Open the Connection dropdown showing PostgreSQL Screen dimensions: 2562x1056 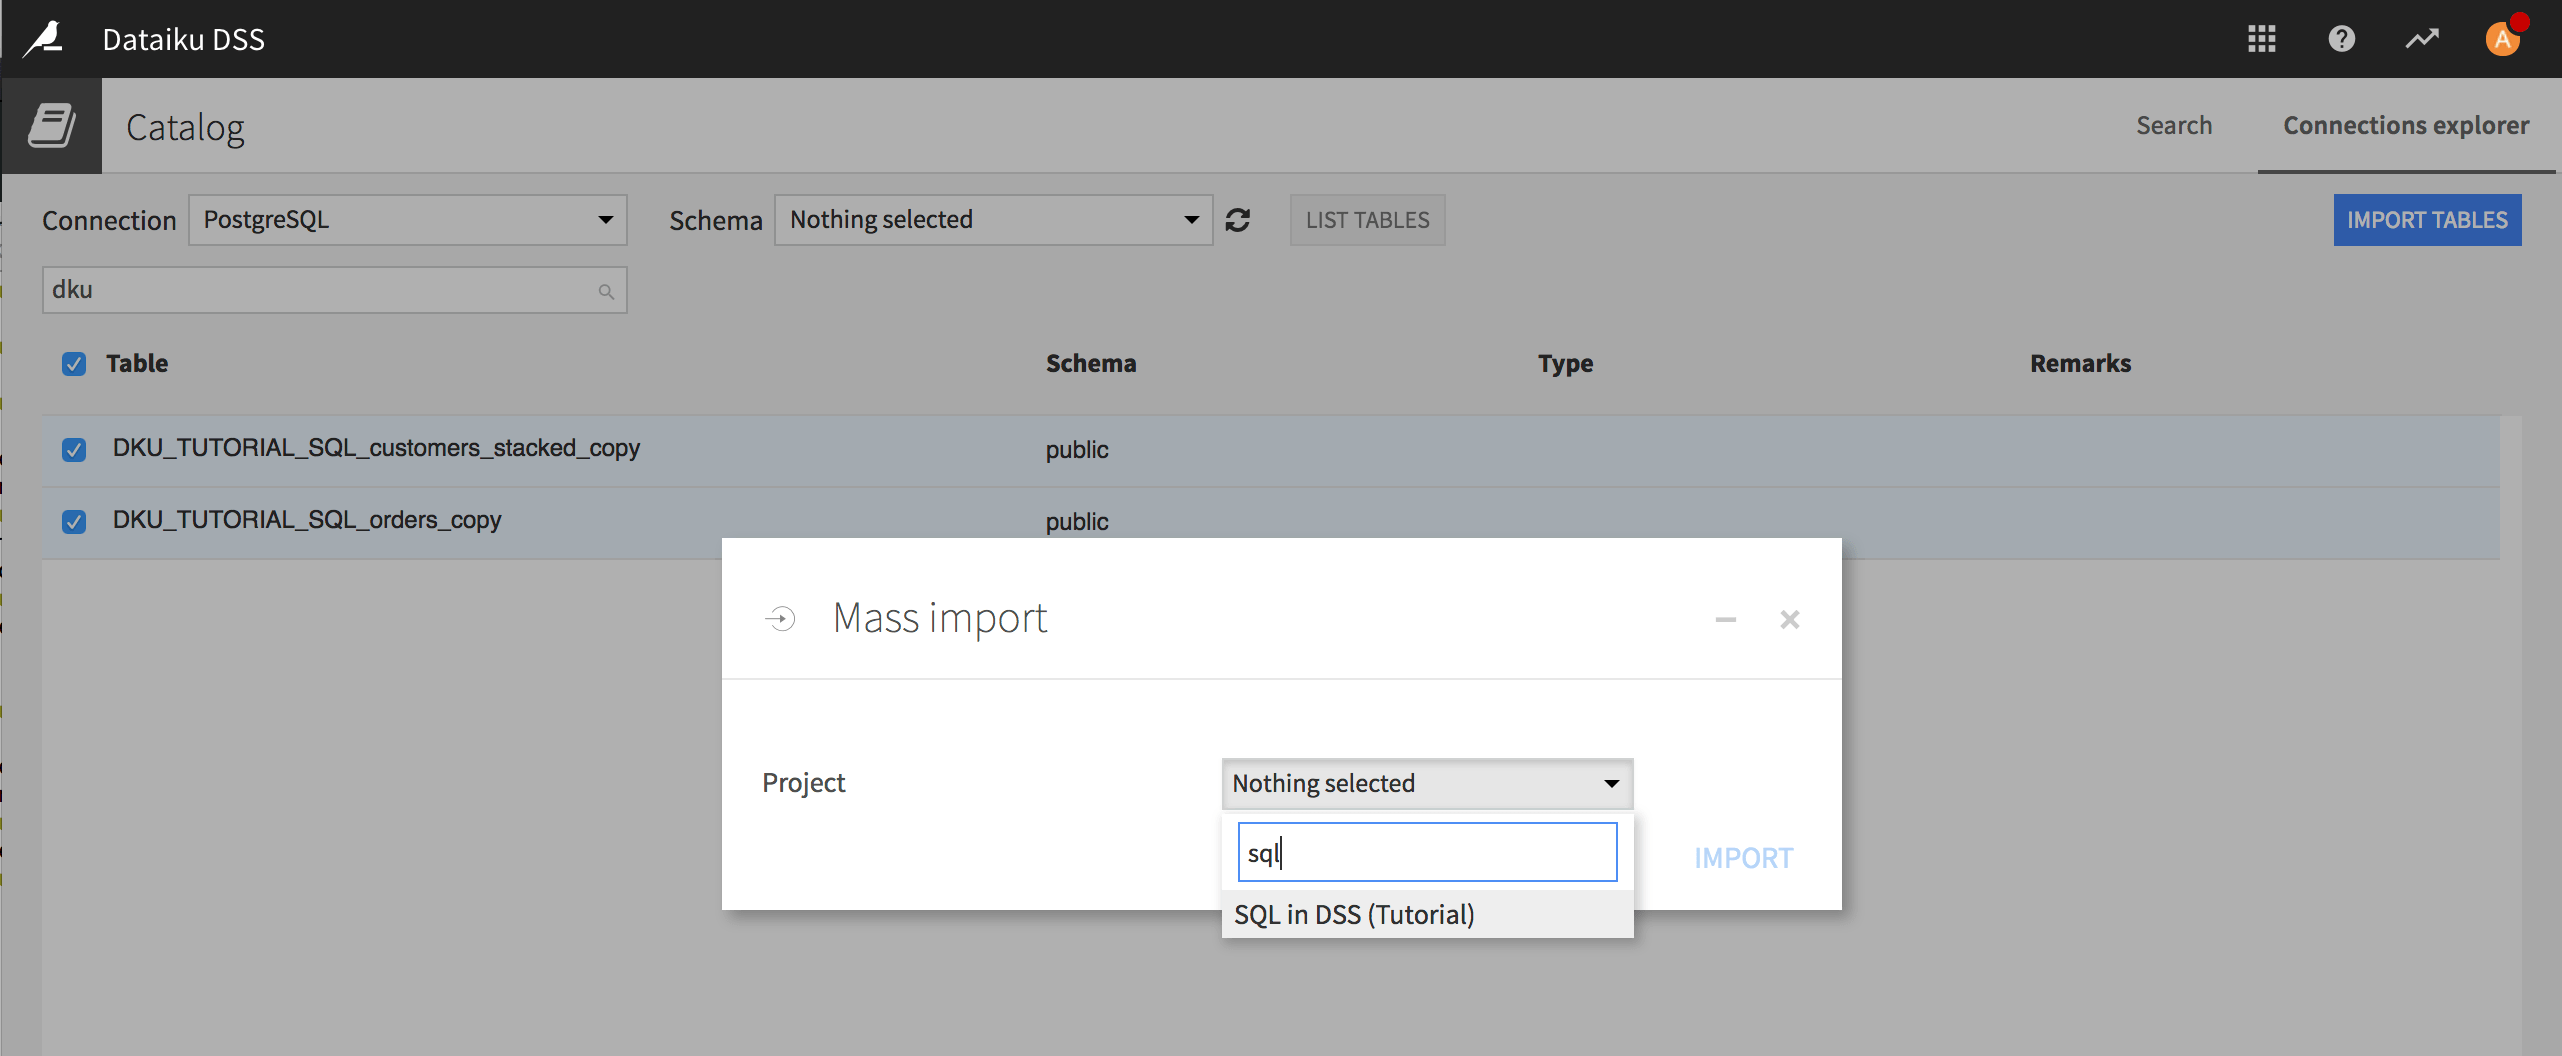[406, 220]
